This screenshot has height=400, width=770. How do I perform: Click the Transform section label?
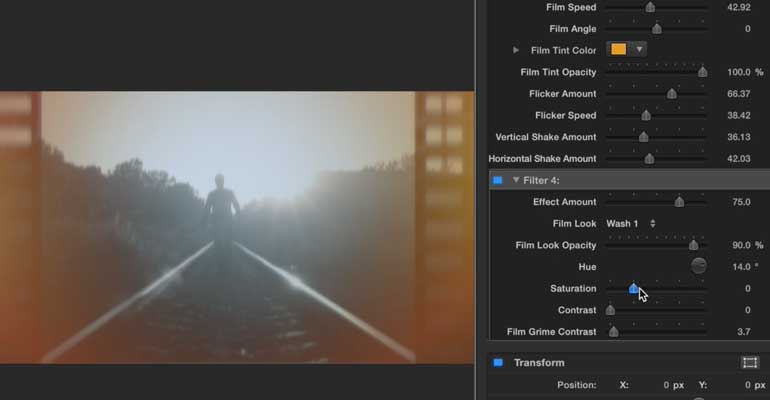539,363
